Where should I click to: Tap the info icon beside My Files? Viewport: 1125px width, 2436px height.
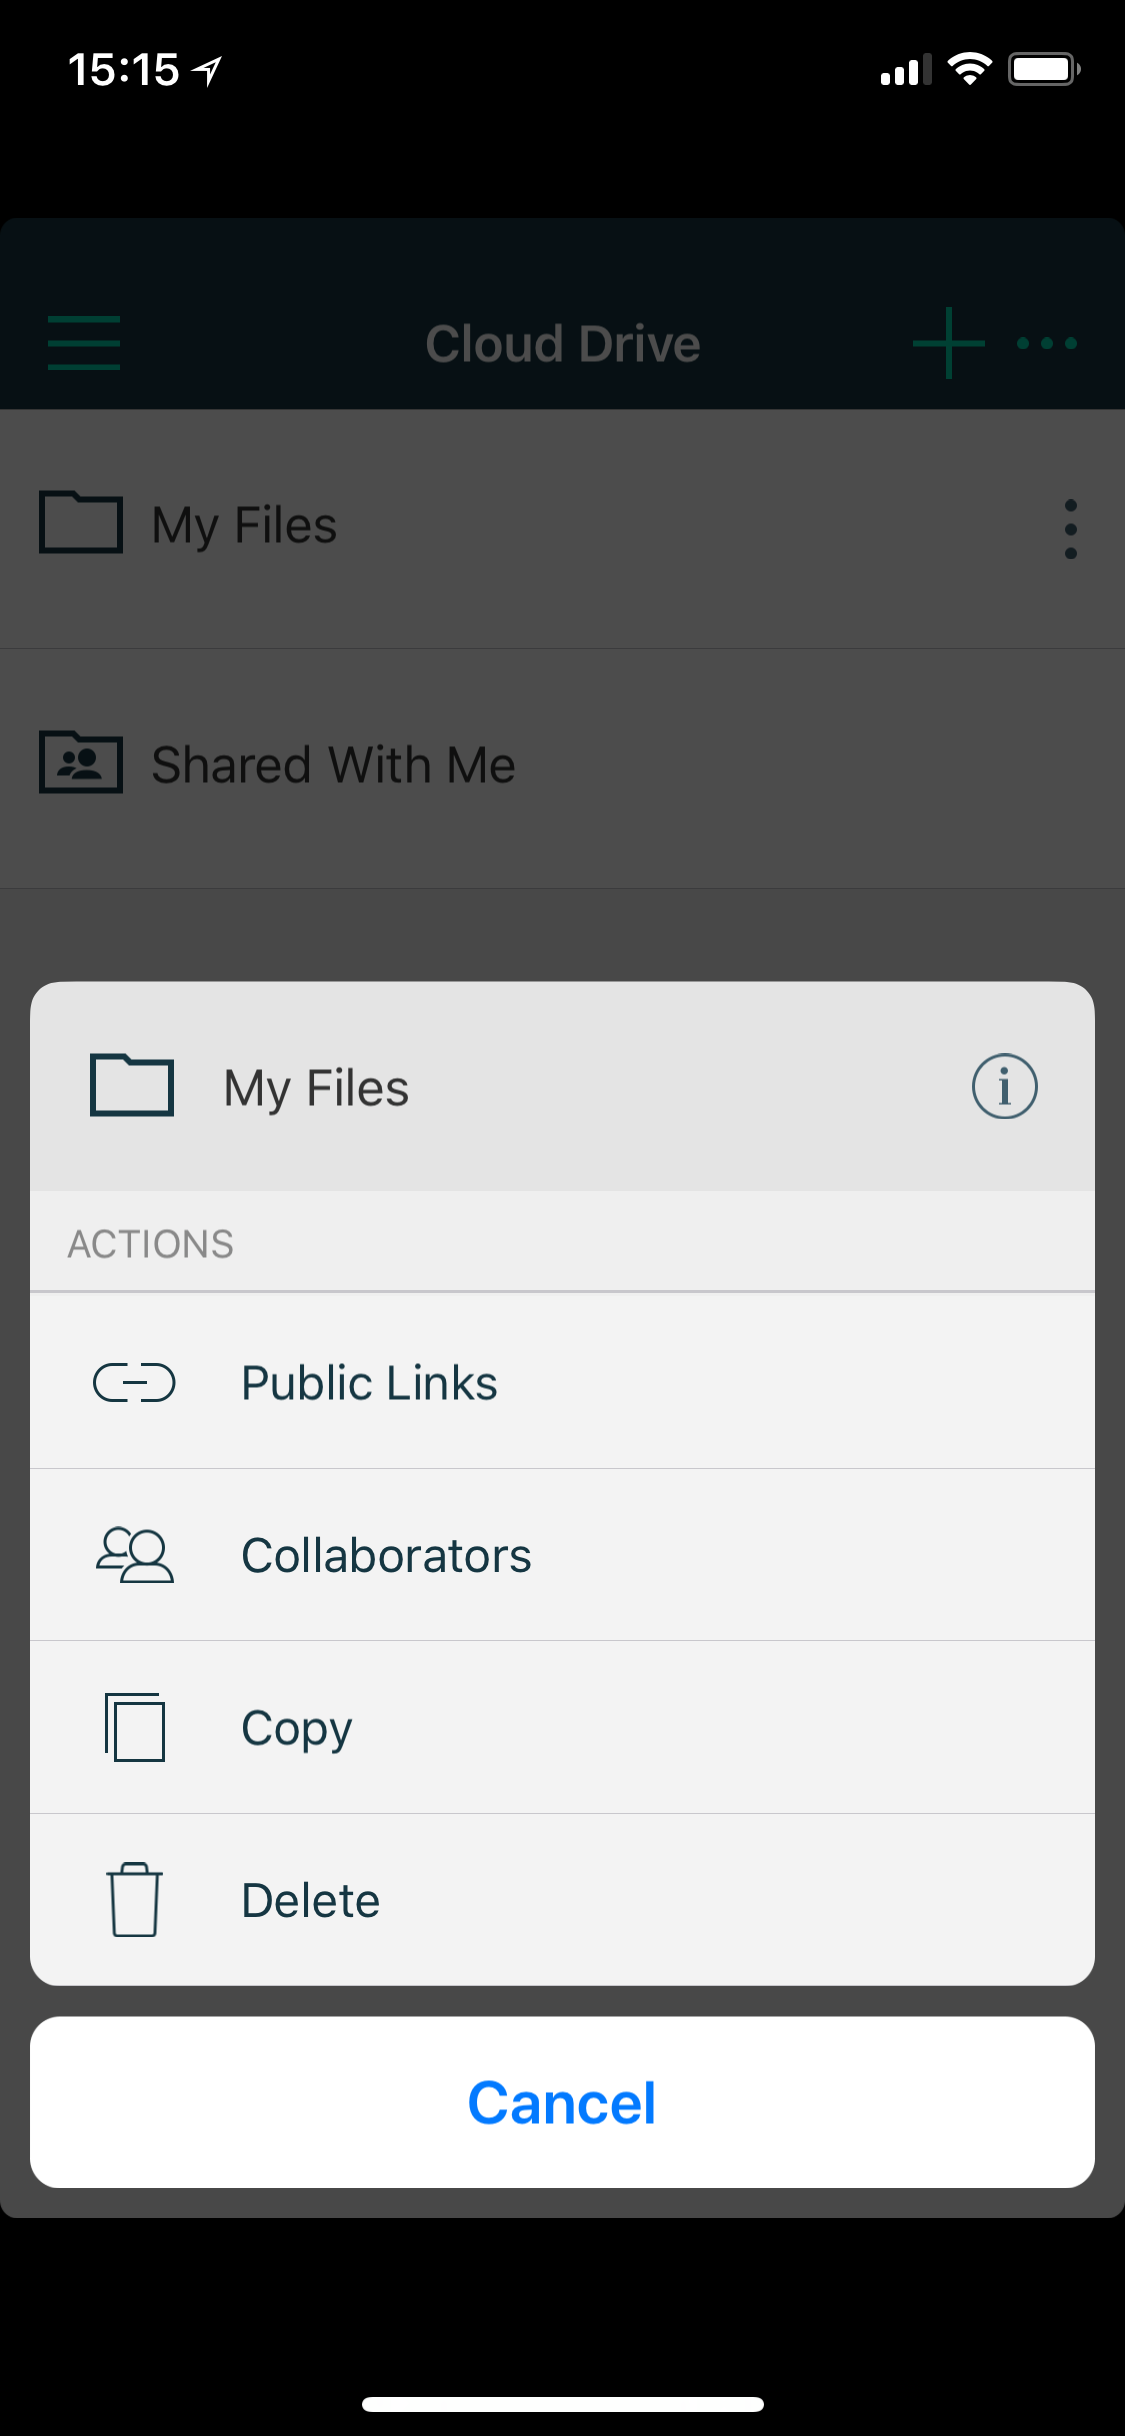1004,1086
